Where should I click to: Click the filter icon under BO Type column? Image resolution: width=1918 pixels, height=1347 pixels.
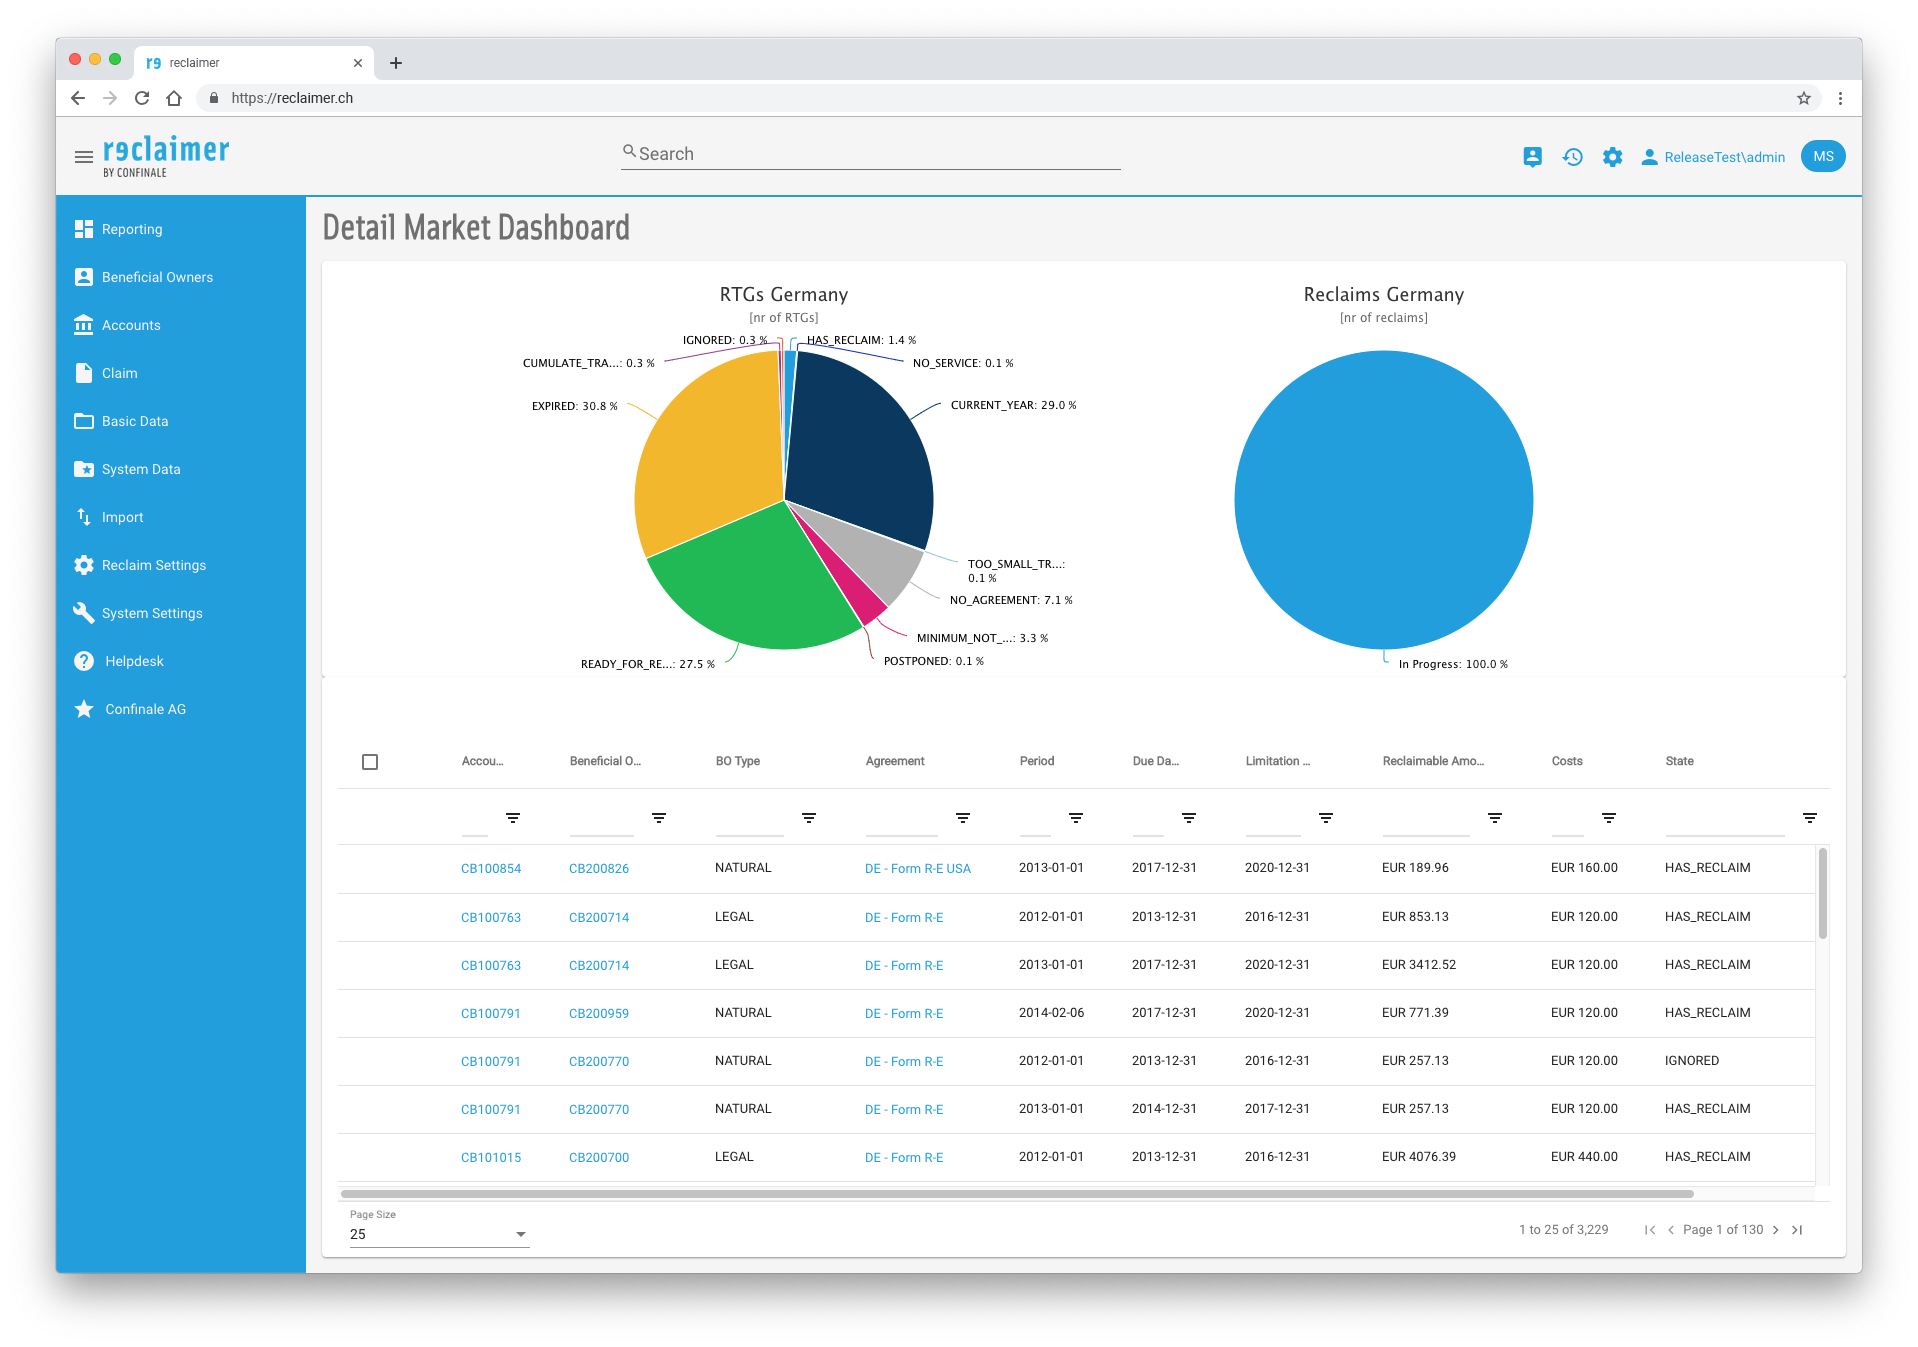click(809, 818)
